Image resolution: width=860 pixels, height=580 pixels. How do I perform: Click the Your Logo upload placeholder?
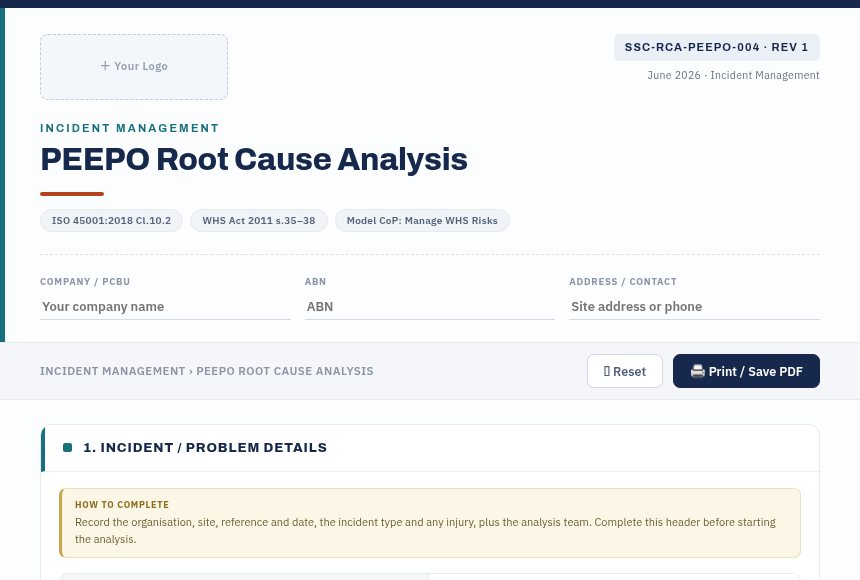click(134, 67)
